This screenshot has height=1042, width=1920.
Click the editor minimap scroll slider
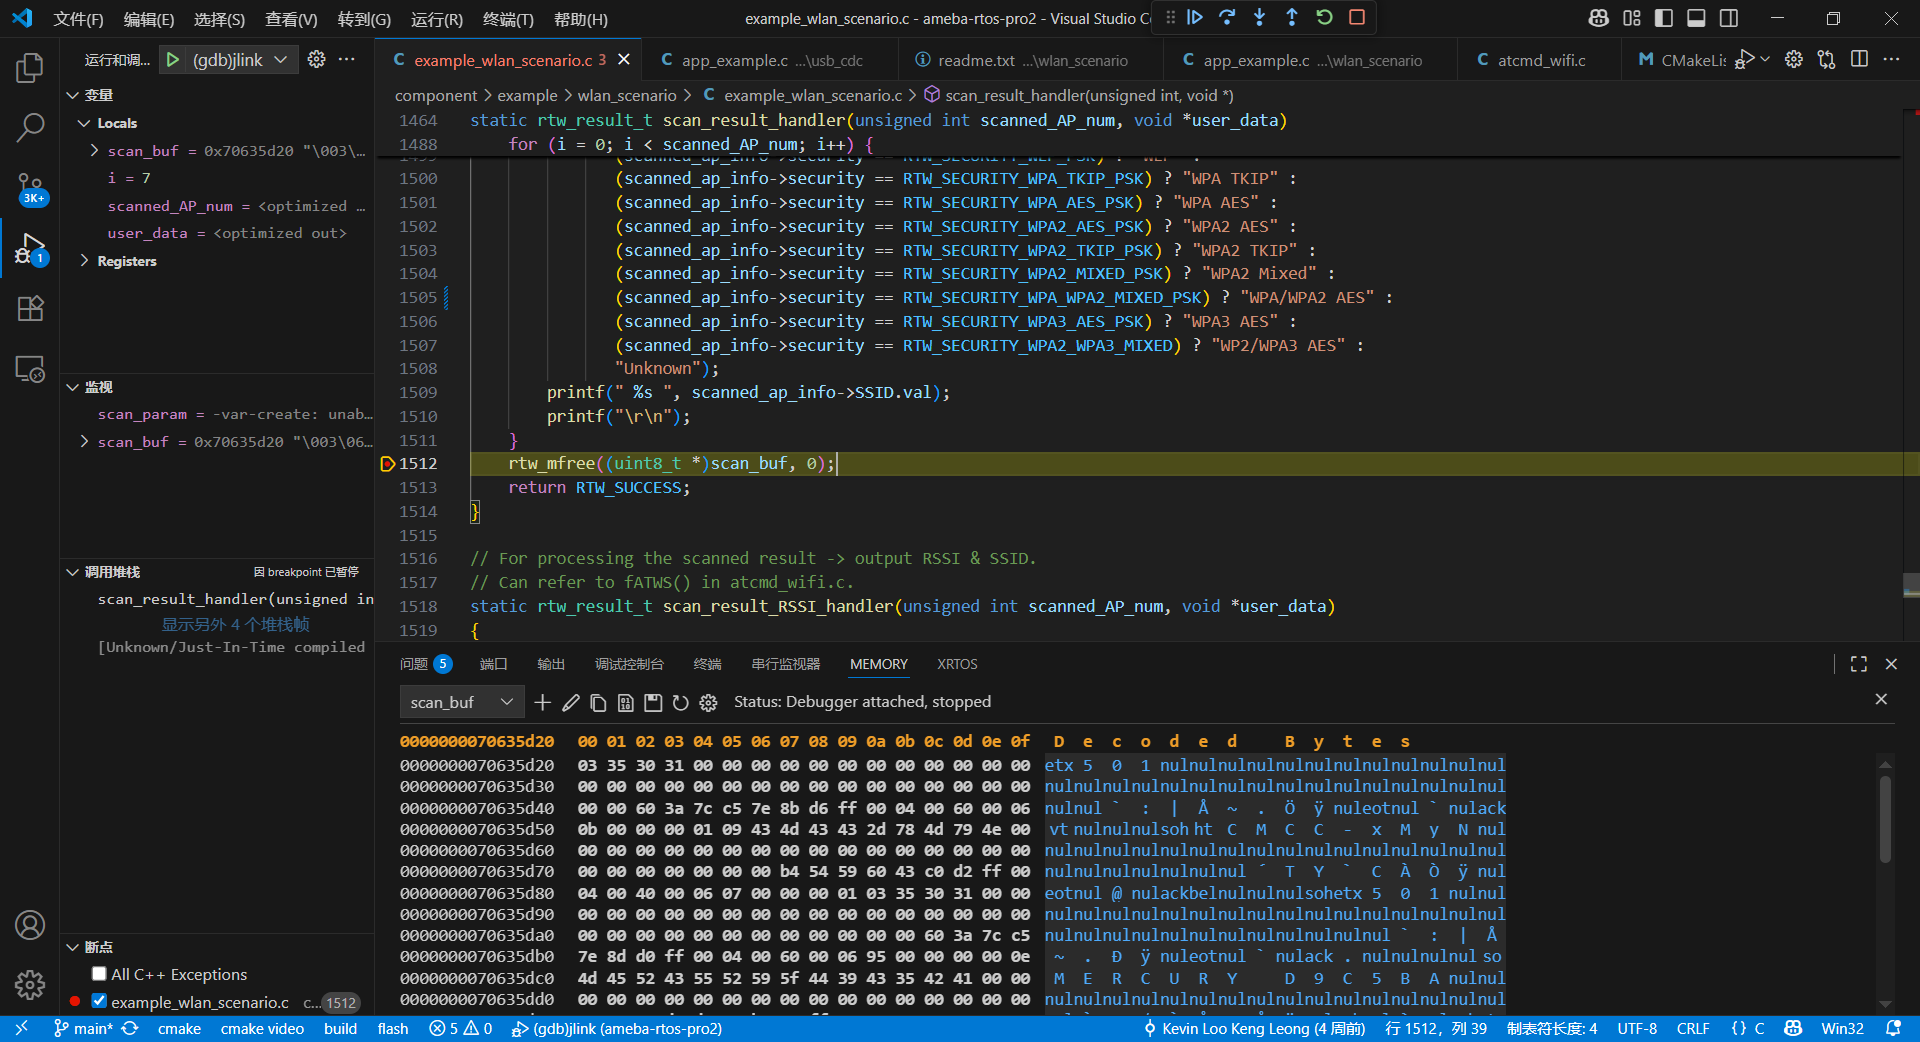pyautogui.click(x=1911, y=585)
